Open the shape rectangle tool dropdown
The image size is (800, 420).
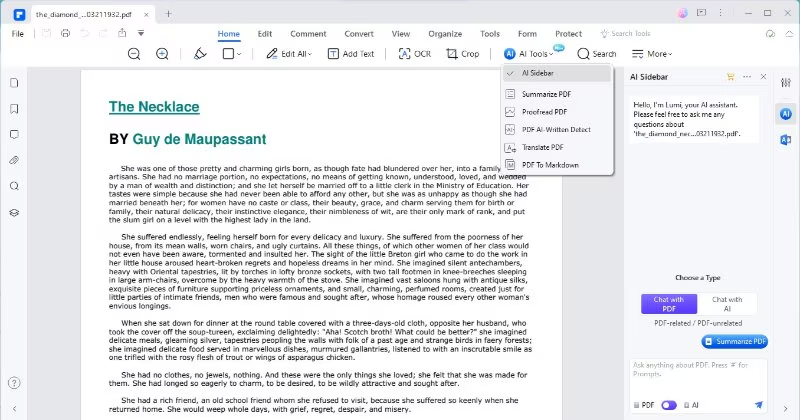[x=232, y=54]
